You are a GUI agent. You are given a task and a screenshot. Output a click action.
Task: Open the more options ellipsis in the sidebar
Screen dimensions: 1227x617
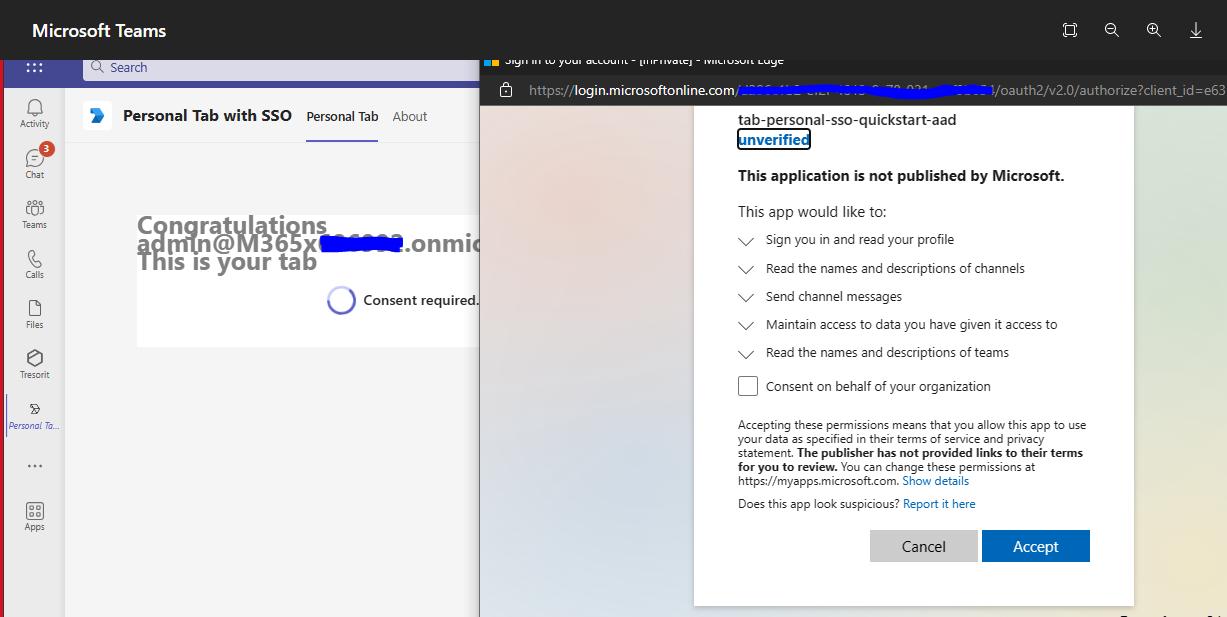pyautogui.click(x=34, y=465)
